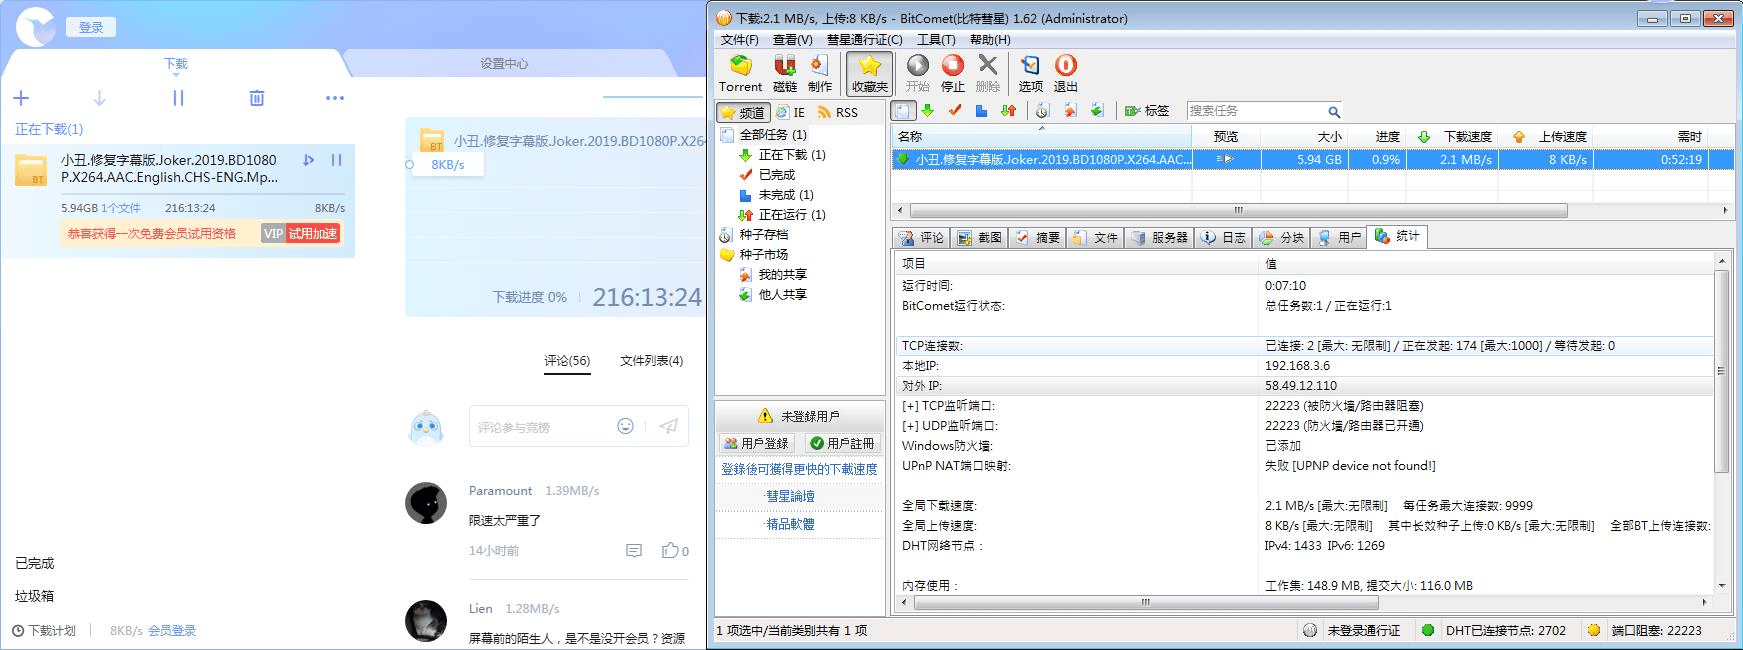Screen dimensions: 1743x650
Task: Open the 文件(F) menu
Action: pos(739,40)
